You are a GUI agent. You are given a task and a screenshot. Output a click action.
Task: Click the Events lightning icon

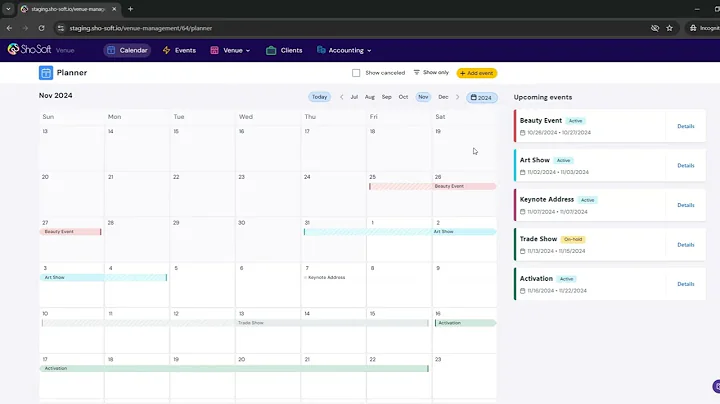coord(166,50)
